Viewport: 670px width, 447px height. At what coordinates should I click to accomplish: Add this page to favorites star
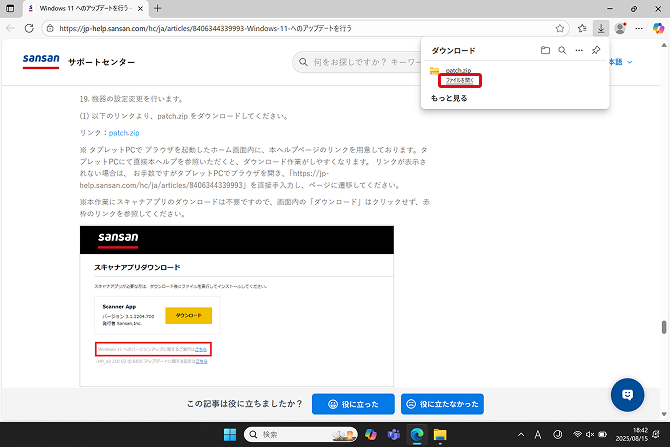tap(560, 28)
